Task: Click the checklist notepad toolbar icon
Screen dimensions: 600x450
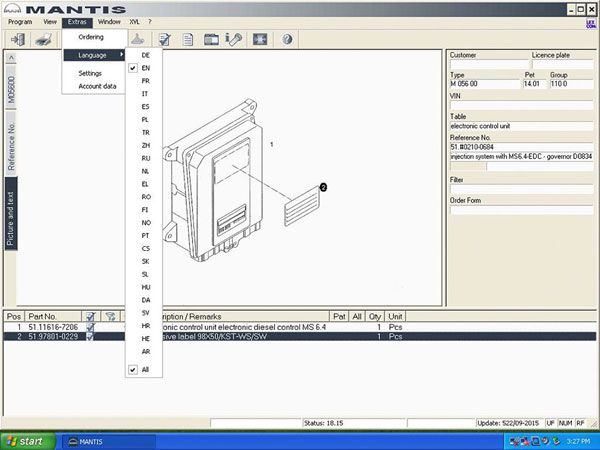Action: pyautogui.click(x=163, y=39)
